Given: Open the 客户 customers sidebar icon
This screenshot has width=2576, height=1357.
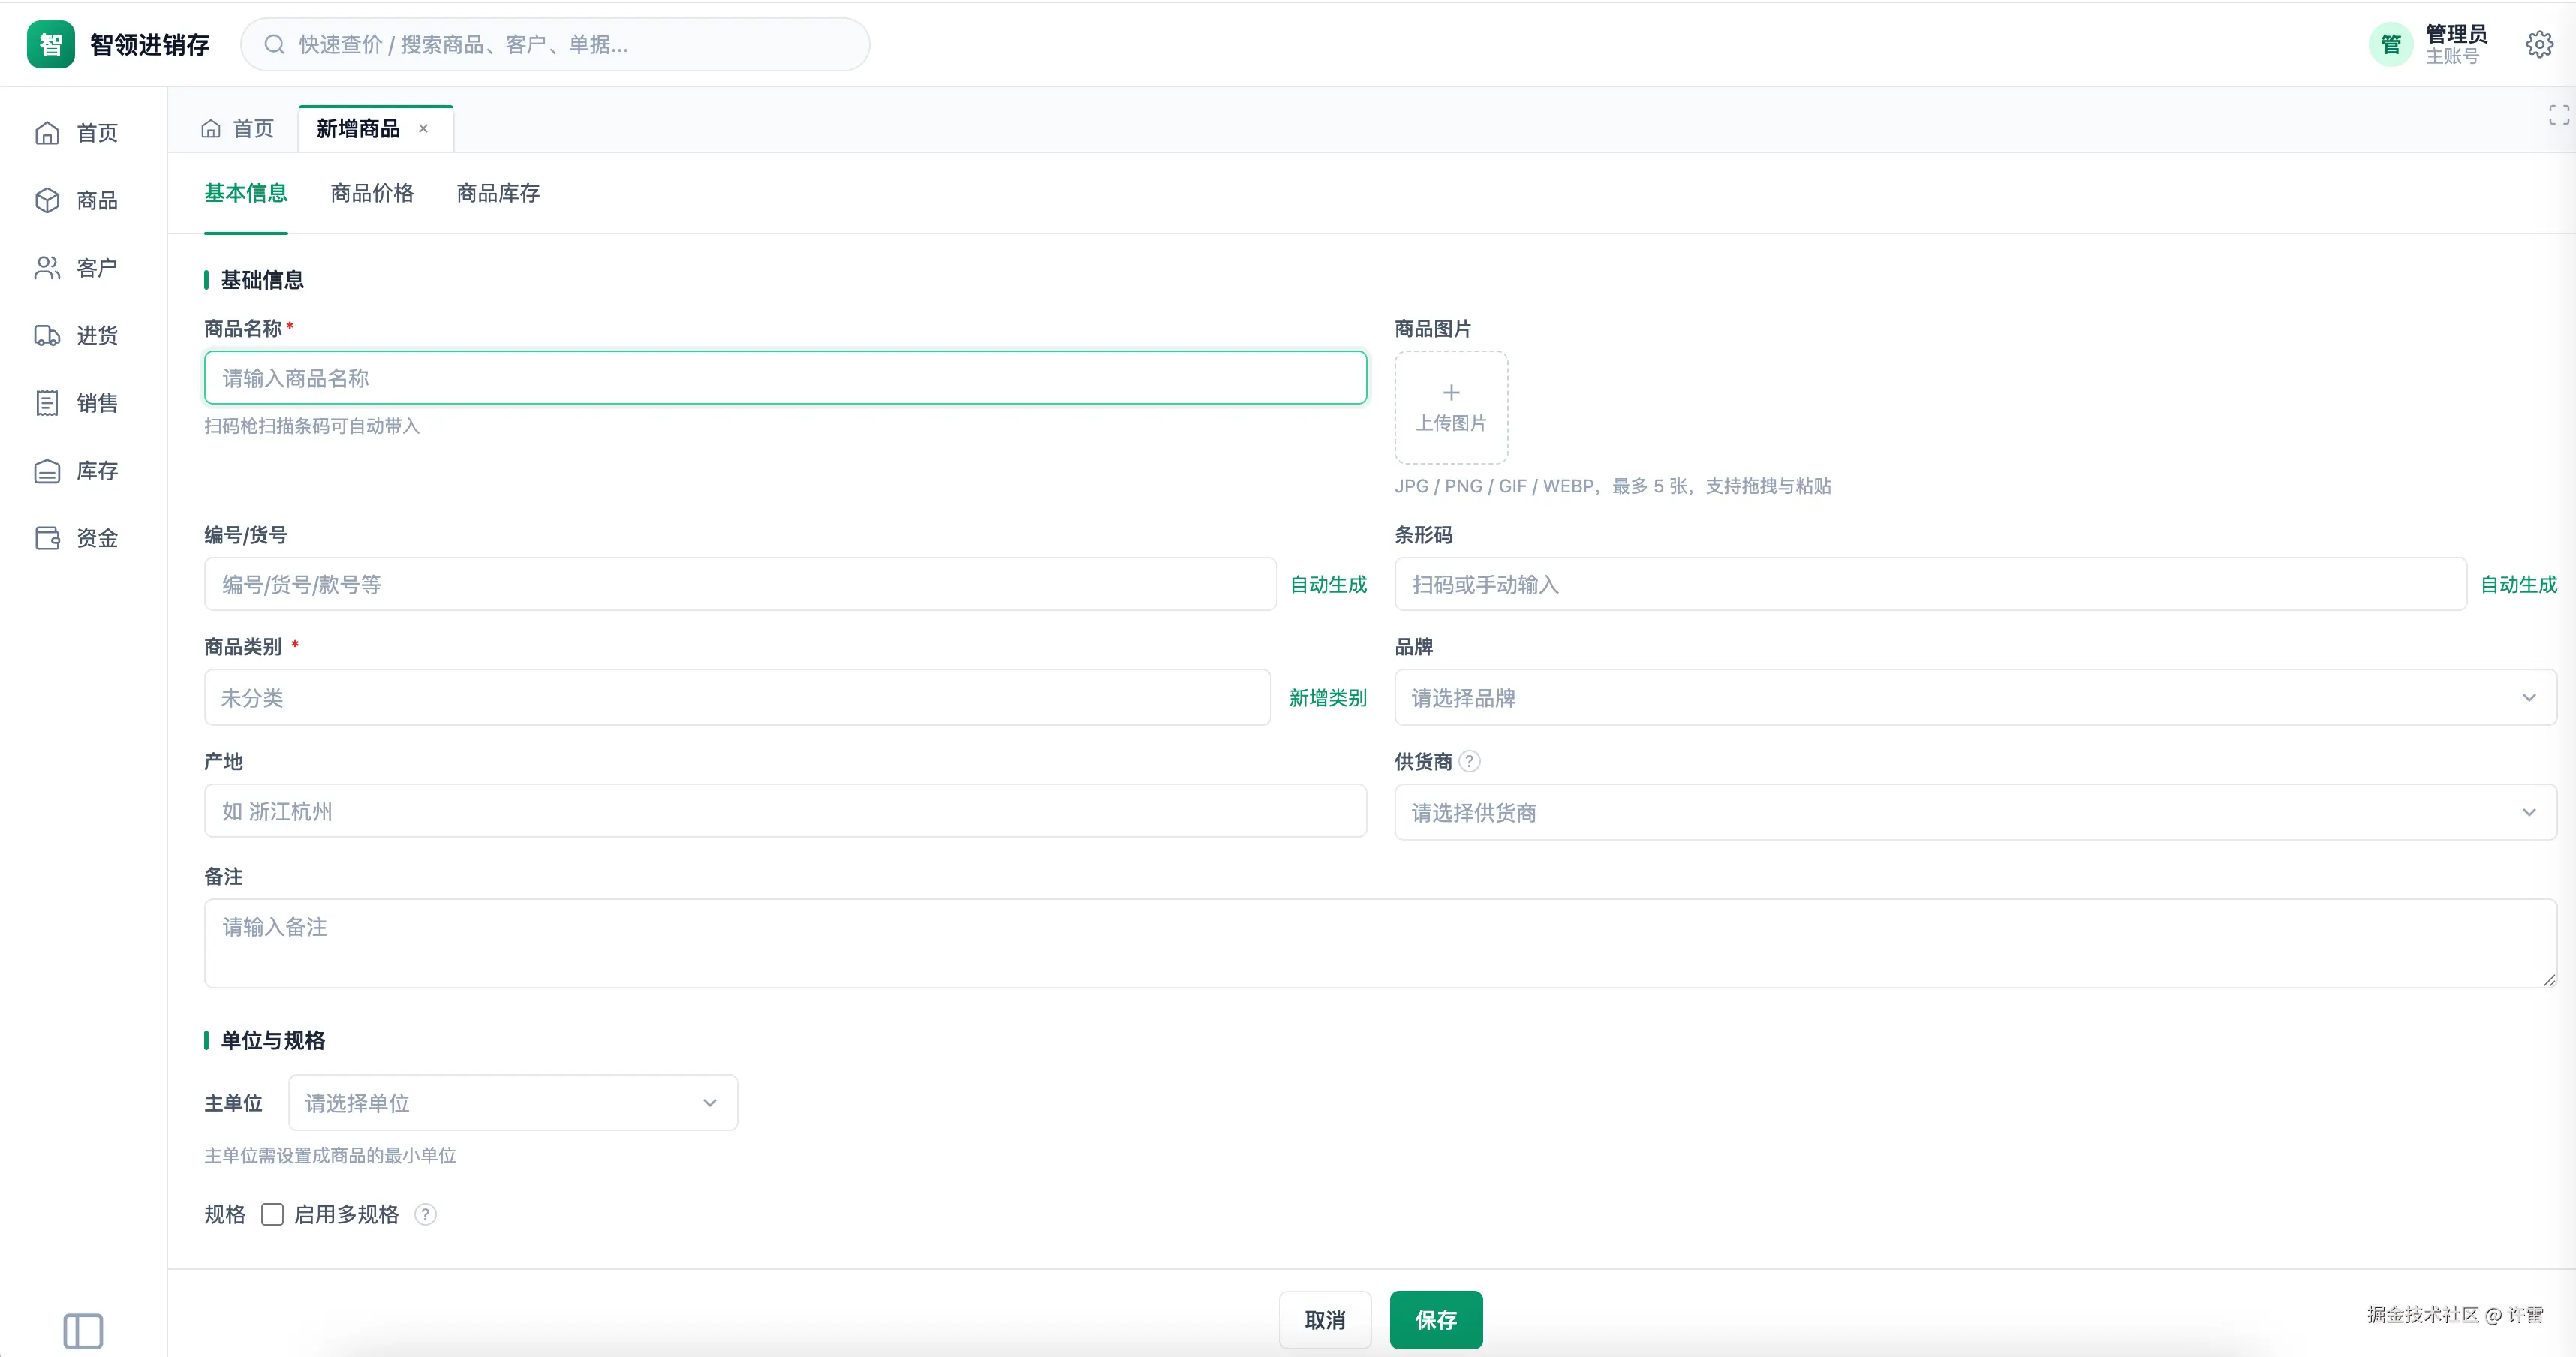Looking at the screenshot, I should click(47, 268).
